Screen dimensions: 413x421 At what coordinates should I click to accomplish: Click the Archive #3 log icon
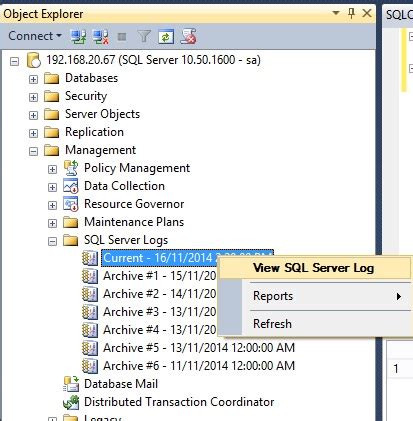coord(90,312)
